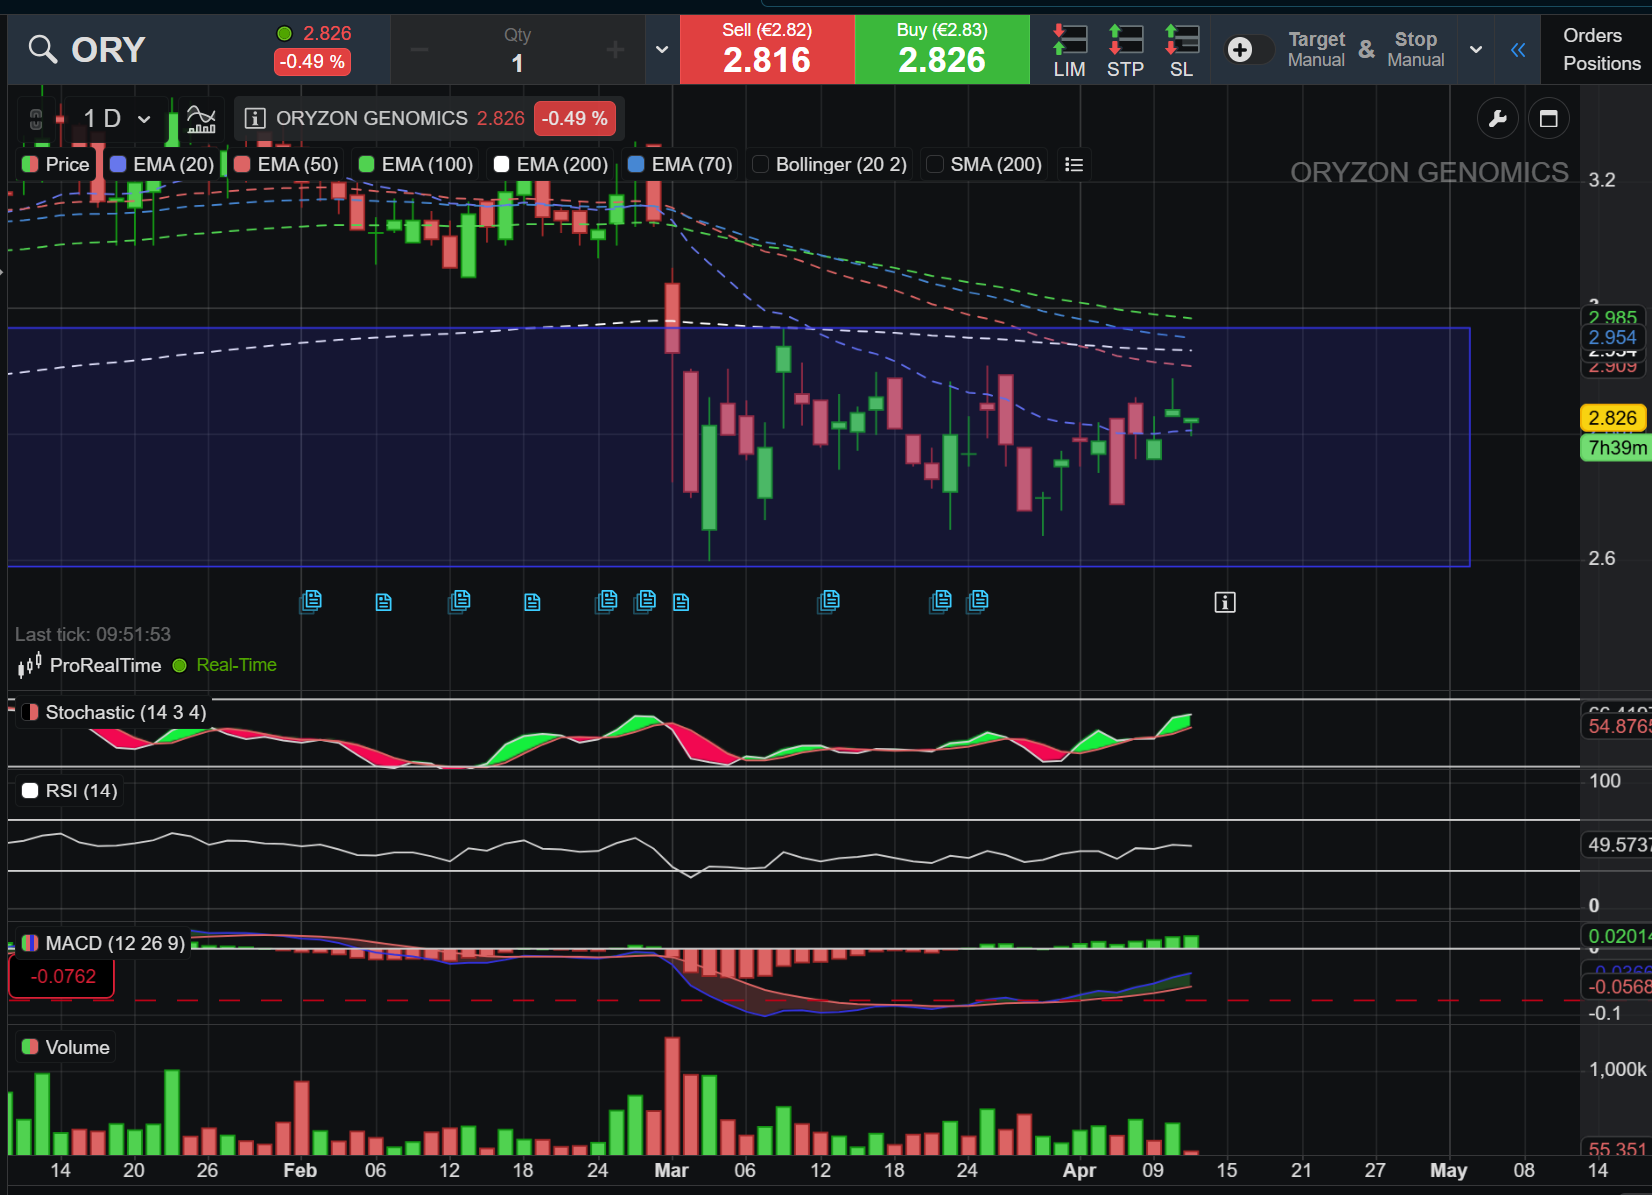Open chart settings with the wrench icon
This screenshot has width=1652, height=1195.
pyautogui.click(x=1497, y=119)
